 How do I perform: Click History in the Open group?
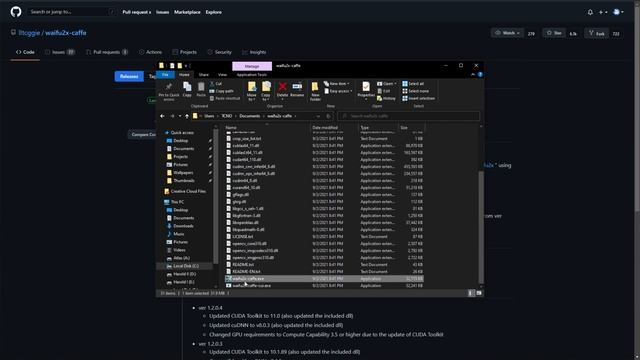pyautogui.click(x=387, y=98)
